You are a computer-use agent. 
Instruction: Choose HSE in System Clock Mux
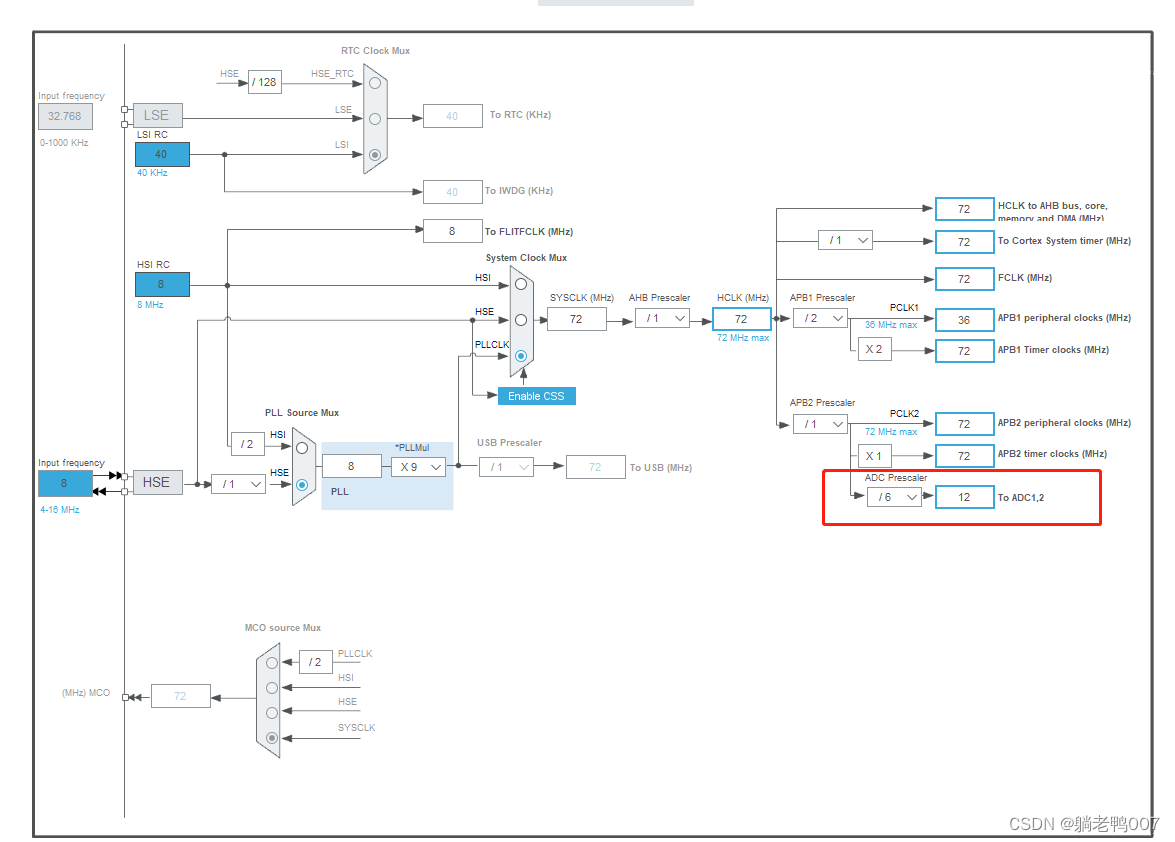pos(521,320)
